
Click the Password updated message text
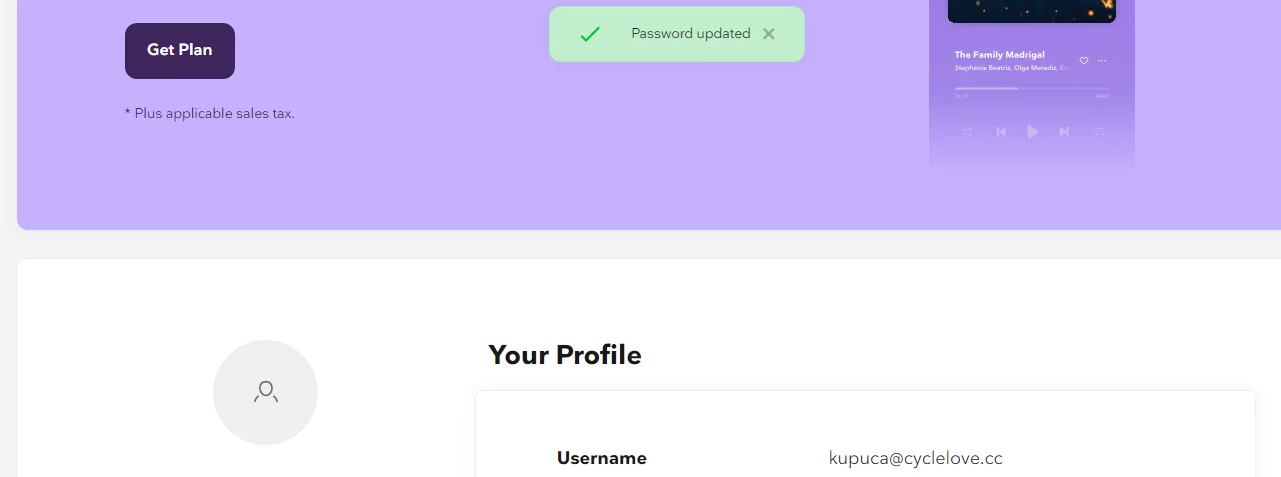(x=691, y=34)
